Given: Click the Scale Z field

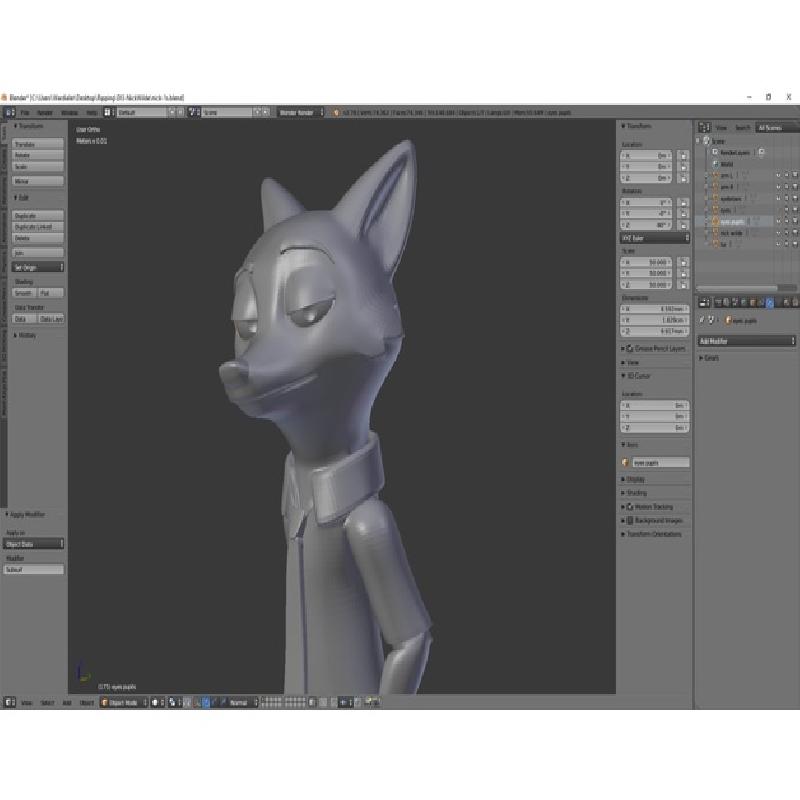Looking at the screenshot, I should tap(646, 285).
